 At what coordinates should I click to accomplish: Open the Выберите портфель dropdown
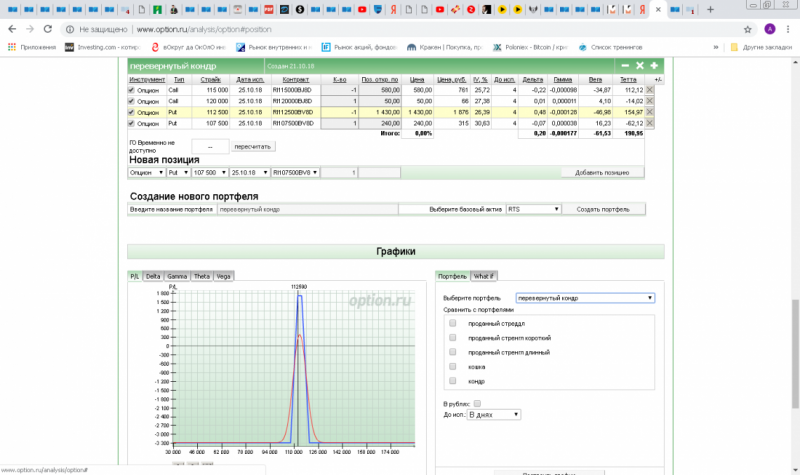(x=585, y=298)
